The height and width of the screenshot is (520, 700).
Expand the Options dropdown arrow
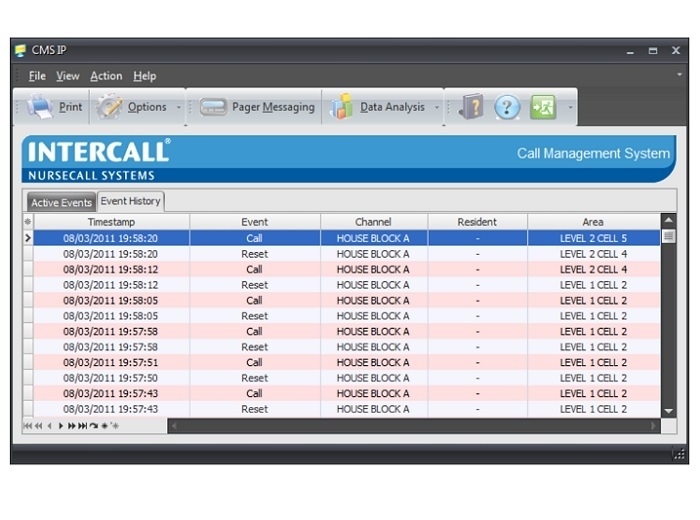(x=179, y=107)
